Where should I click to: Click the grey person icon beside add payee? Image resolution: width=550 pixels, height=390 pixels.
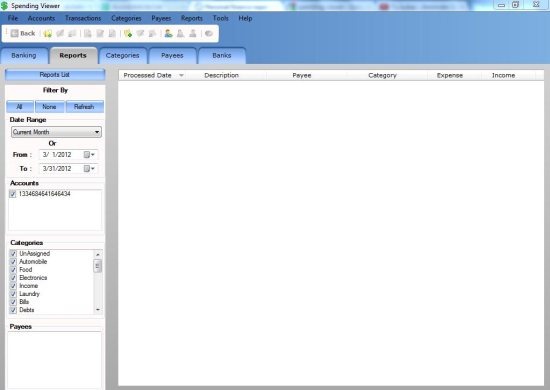click(x=181, y=33)
